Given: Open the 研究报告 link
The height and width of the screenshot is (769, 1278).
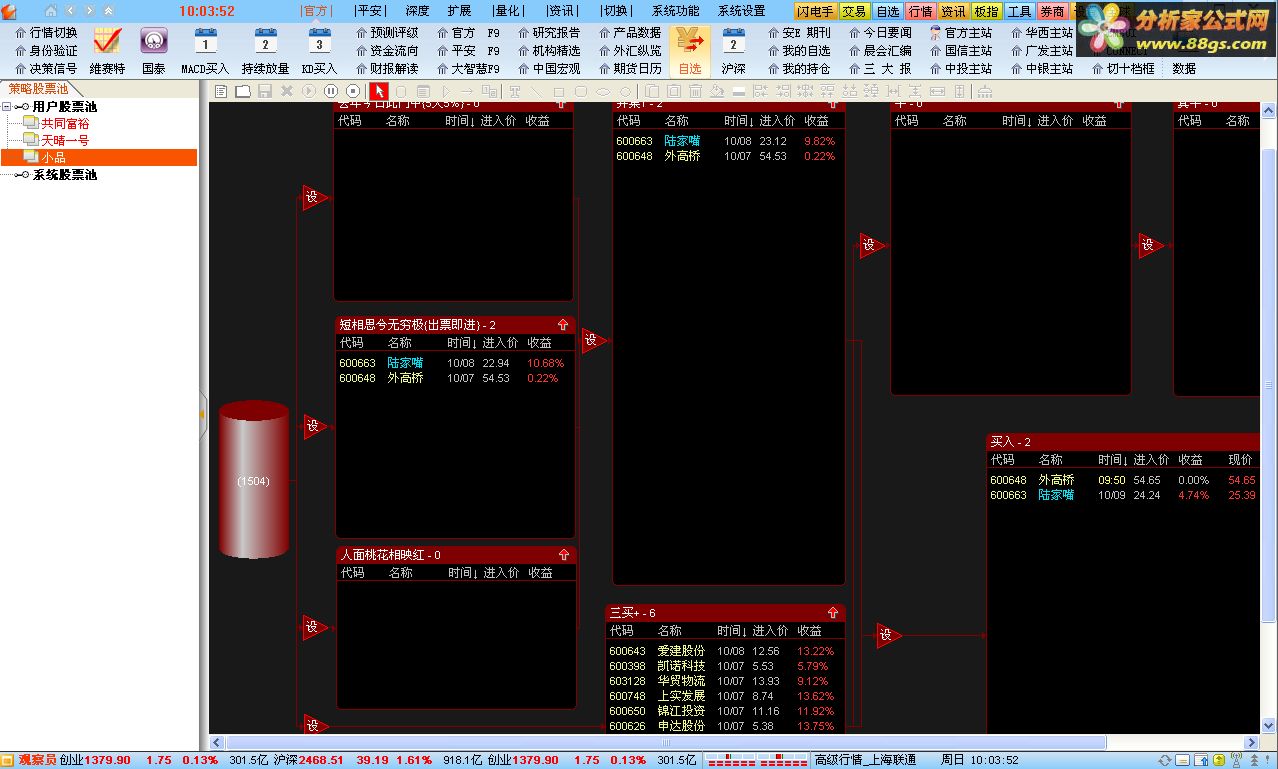Looking at the screenshot, I should (x=549, y=32).
